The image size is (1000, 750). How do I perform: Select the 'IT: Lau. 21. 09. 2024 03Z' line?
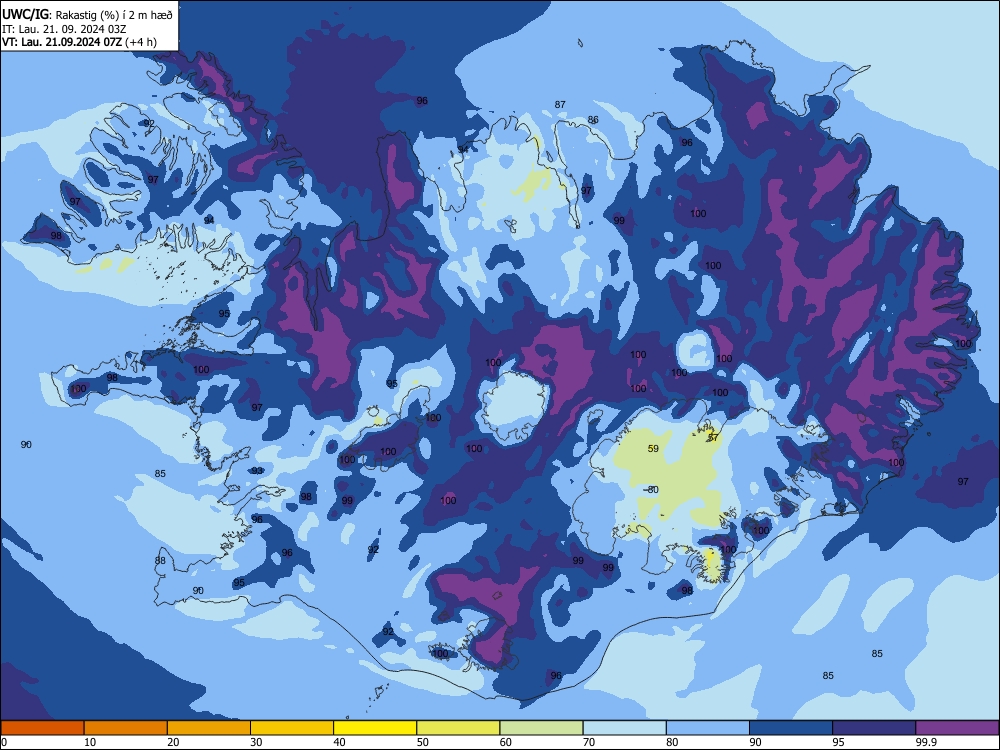point(64,29)
